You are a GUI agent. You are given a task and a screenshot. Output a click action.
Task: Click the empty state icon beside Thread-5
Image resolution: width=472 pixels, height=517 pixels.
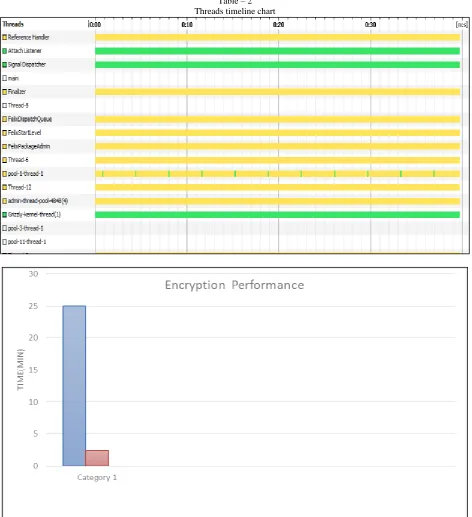click(x=5, y=106)
